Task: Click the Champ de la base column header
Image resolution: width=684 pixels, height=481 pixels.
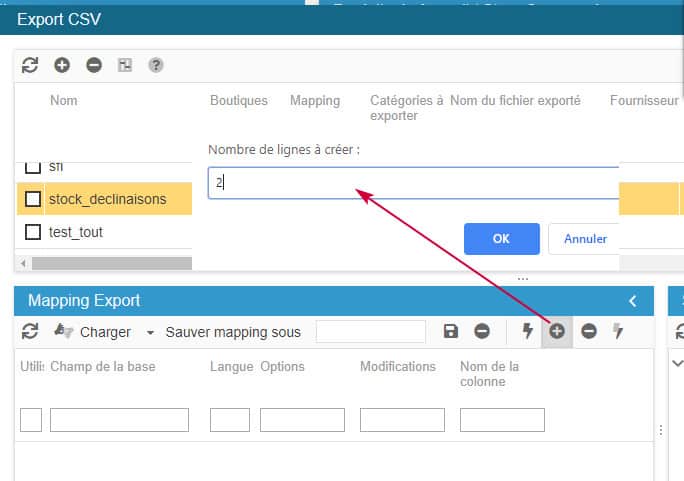Action: tap(103, 367)
